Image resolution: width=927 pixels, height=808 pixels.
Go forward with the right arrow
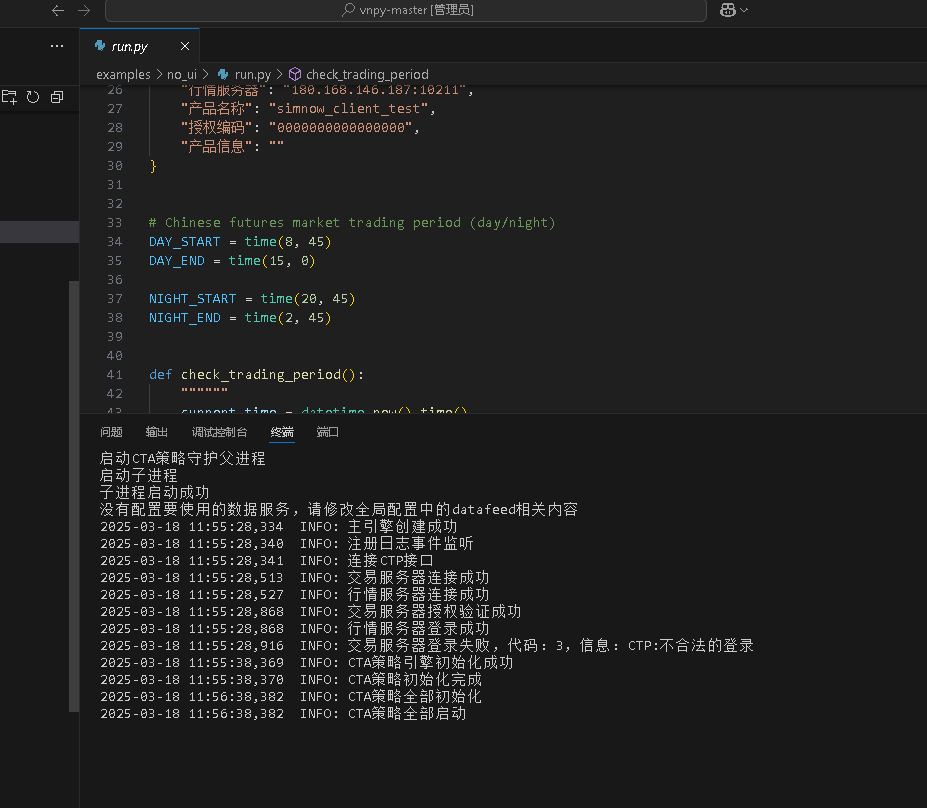84,11
